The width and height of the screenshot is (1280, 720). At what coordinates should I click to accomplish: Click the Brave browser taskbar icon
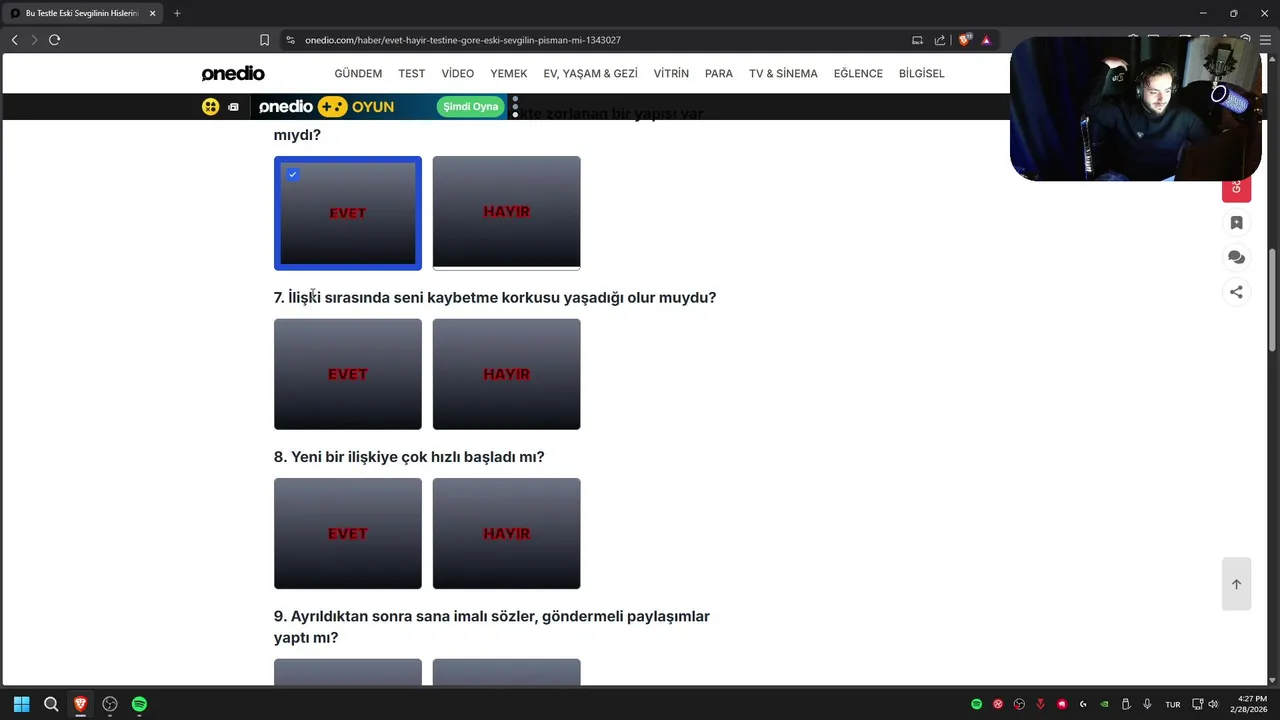pos(80,704)
